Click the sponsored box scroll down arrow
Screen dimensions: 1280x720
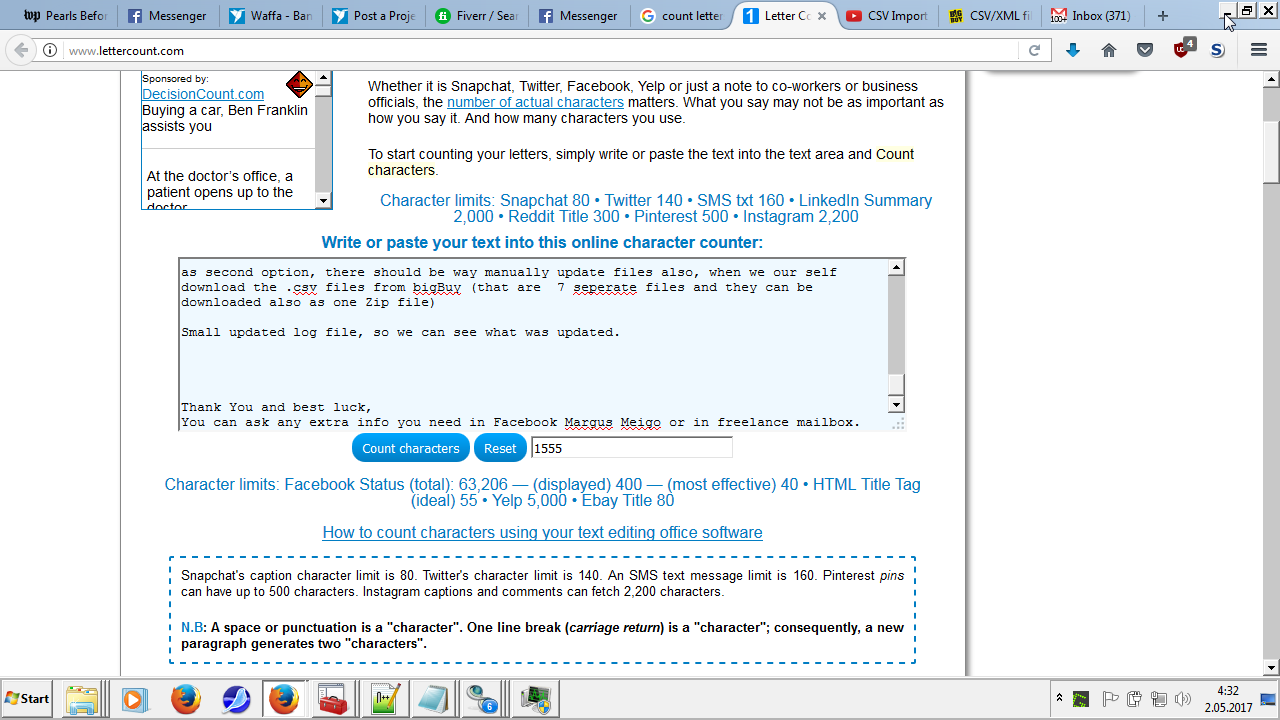pos(323,200)
